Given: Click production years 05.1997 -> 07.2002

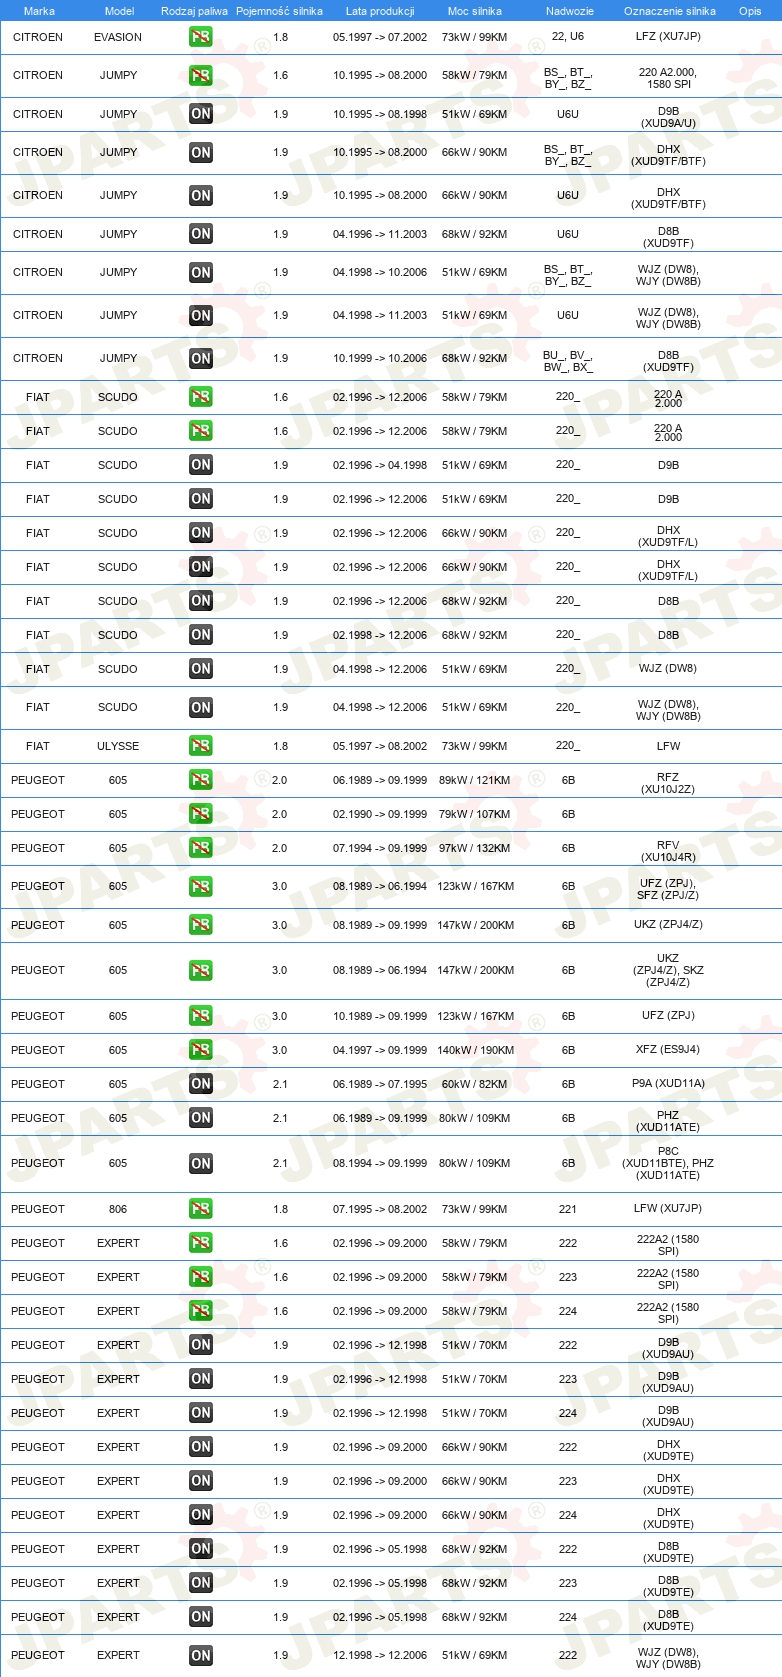Looking at the screenshot, I should click(x=380, y=37).
